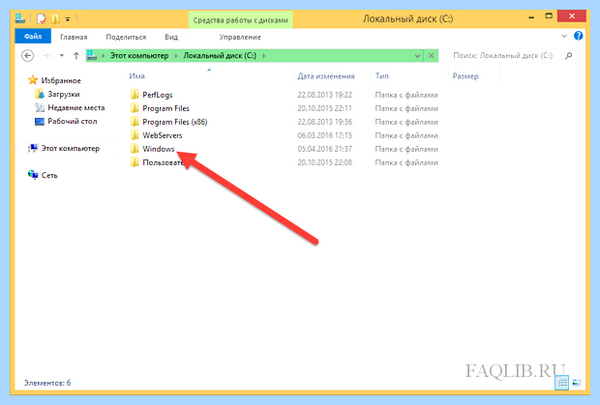This screenshot has height=405, width=600.
Task: Open Загрузки in the navigation pane
Action: tap(64, 94)
